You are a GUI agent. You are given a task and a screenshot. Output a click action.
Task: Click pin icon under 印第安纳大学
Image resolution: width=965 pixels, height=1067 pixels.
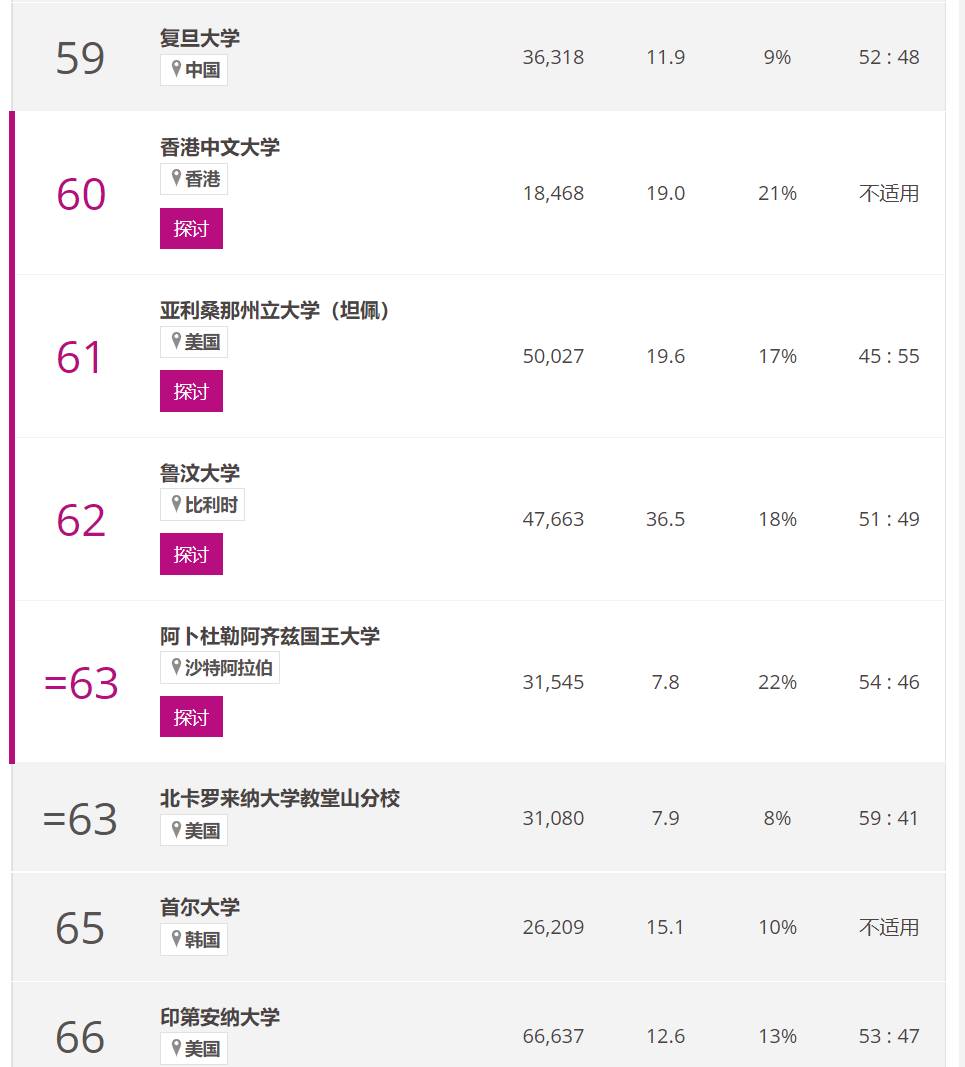coord(176,1048)
